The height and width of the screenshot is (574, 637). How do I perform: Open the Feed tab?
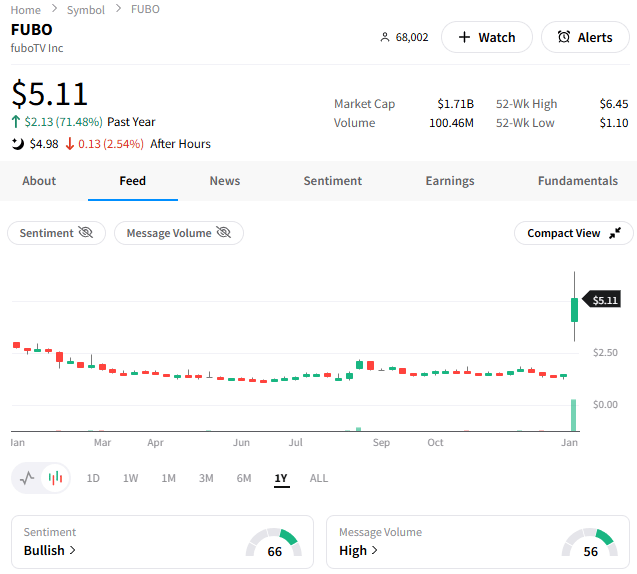click(132, 181)
